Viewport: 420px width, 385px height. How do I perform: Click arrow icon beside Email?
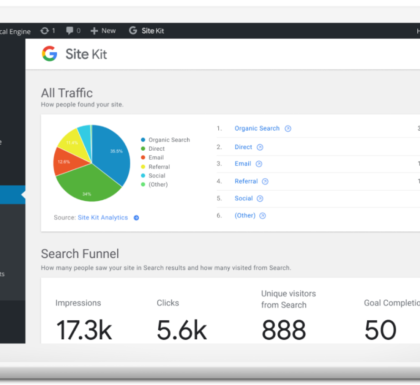pos(259,164)
